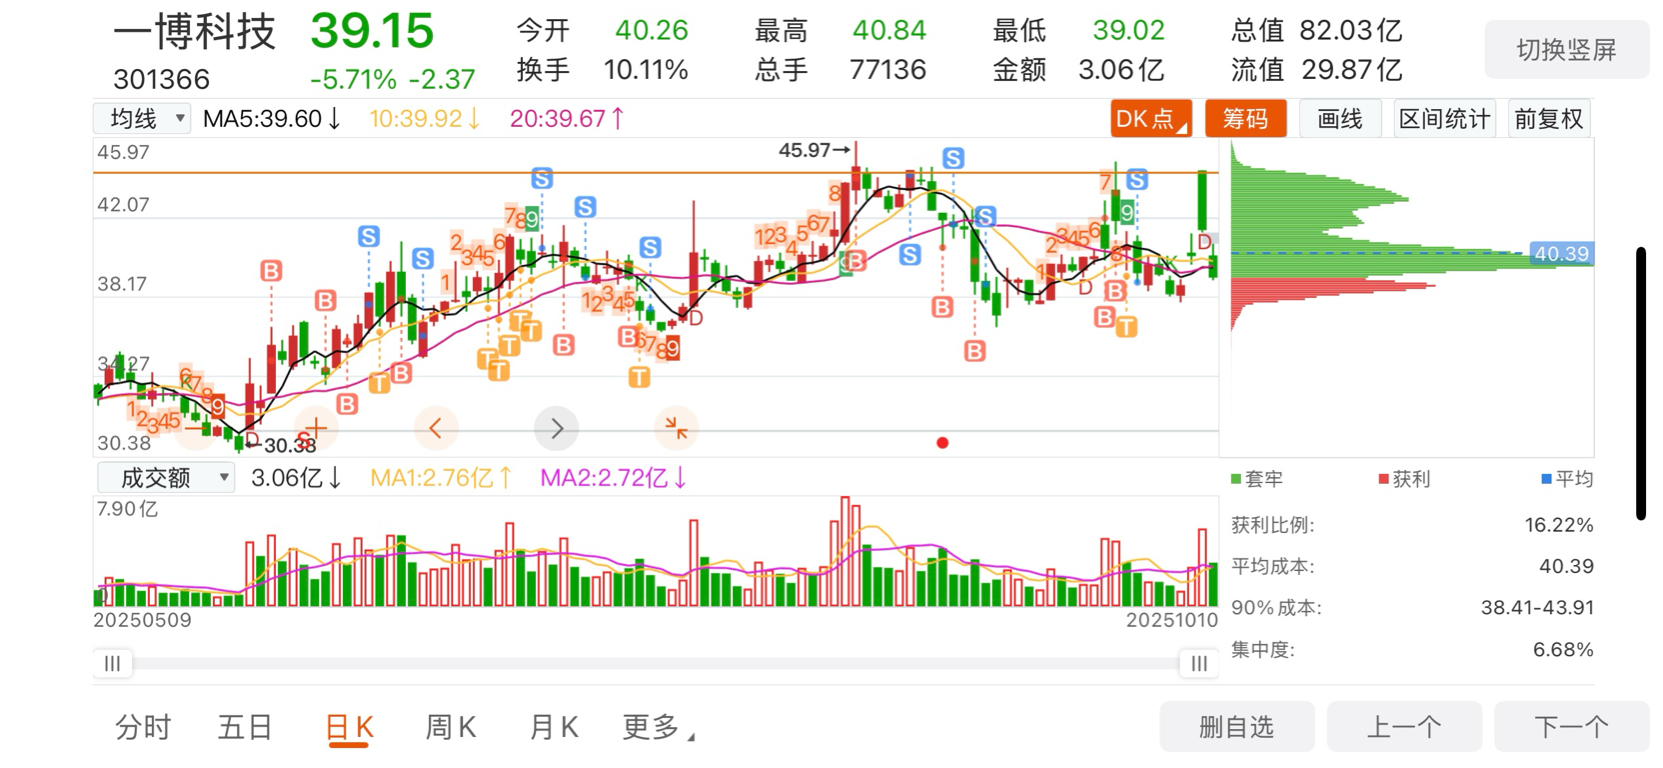Open the 均线 indicator dropdown

pyautogui.click(x=142, y=119)
